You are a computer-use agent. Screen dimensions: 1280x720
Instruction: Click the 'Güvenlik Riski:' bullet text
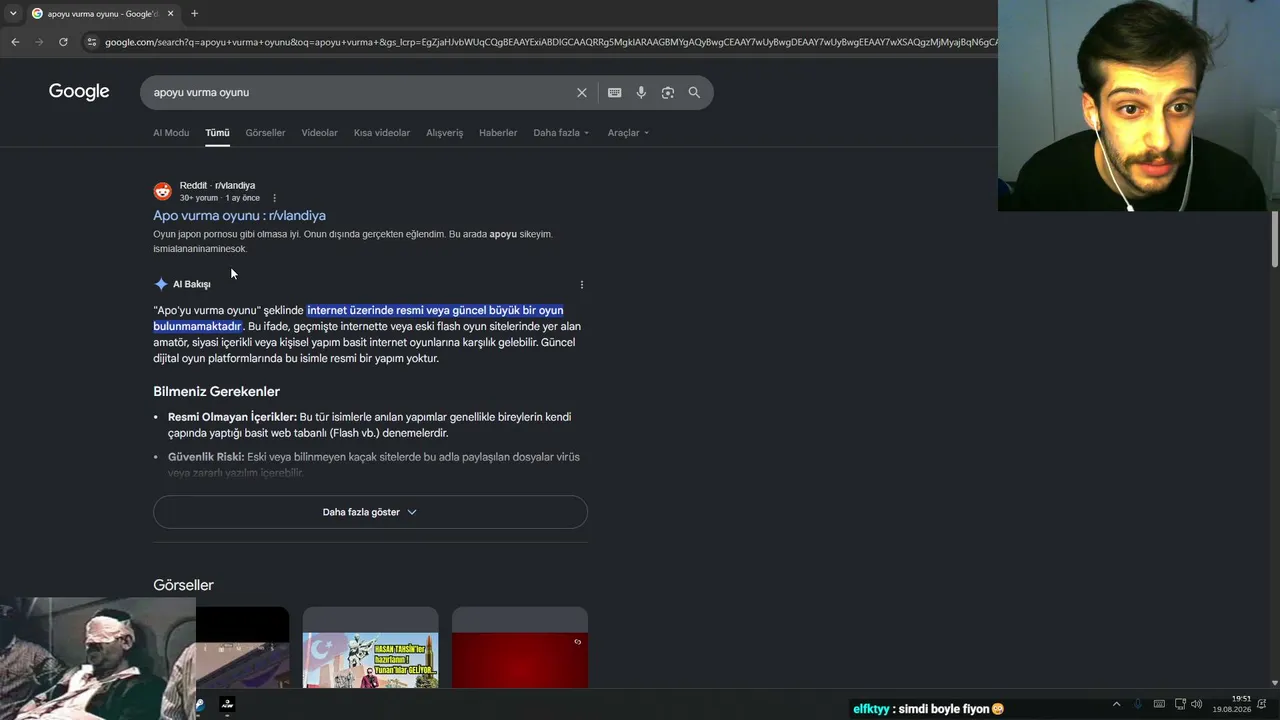[x=206, y=457]
